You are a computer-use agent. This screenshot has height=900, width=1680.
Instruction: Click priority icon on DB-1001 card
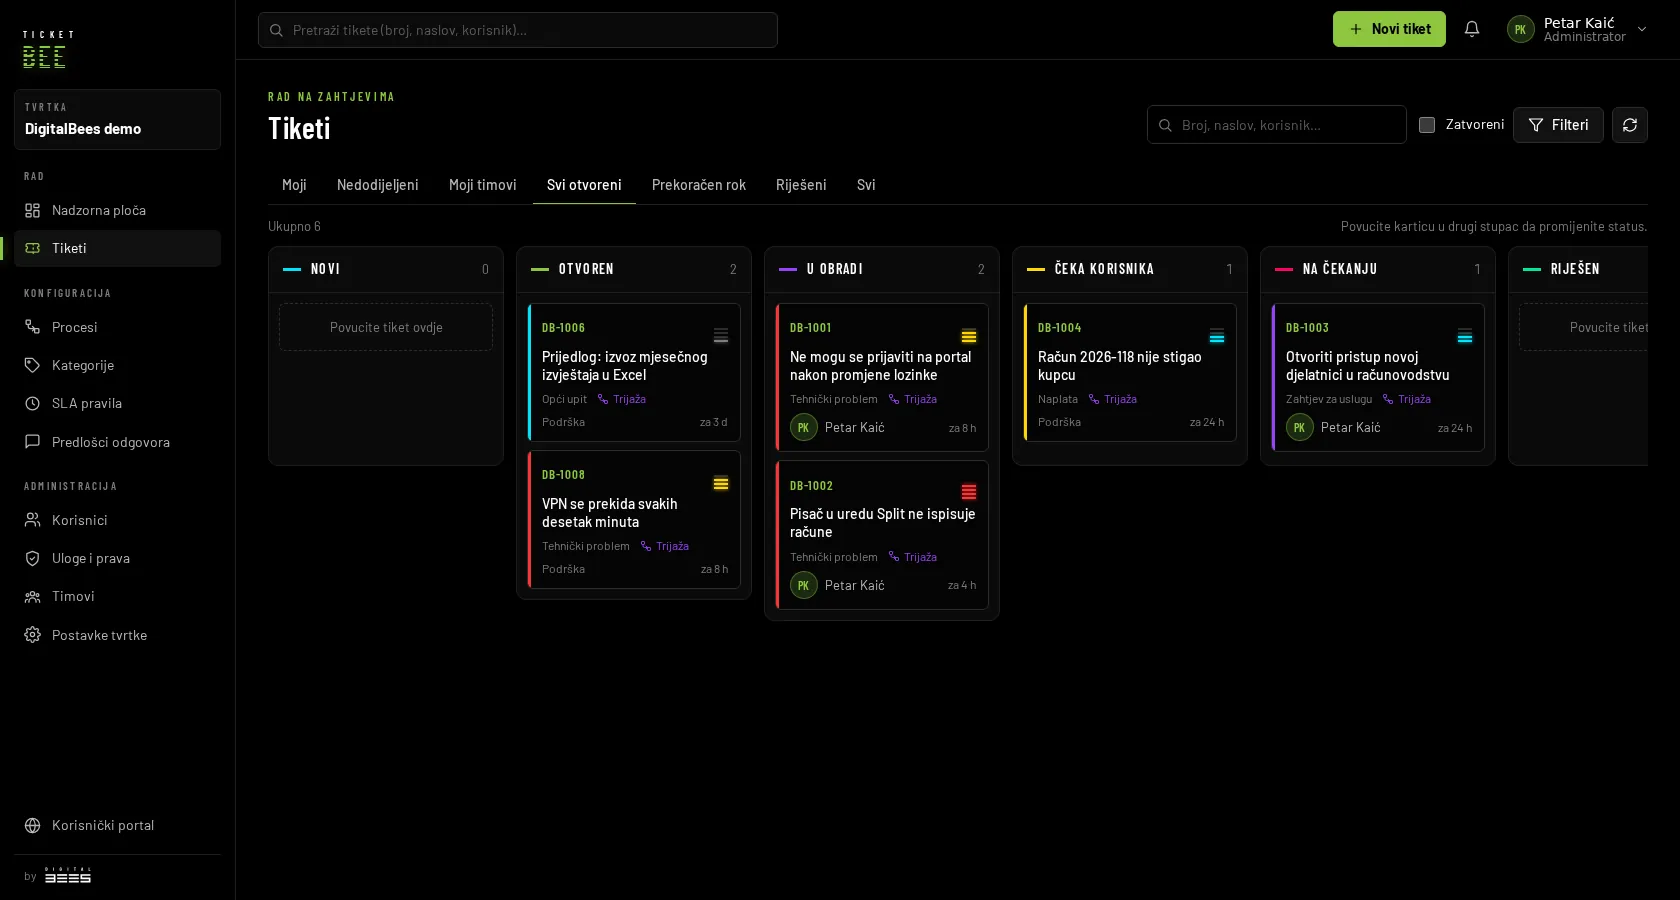(x=968, y=336)
